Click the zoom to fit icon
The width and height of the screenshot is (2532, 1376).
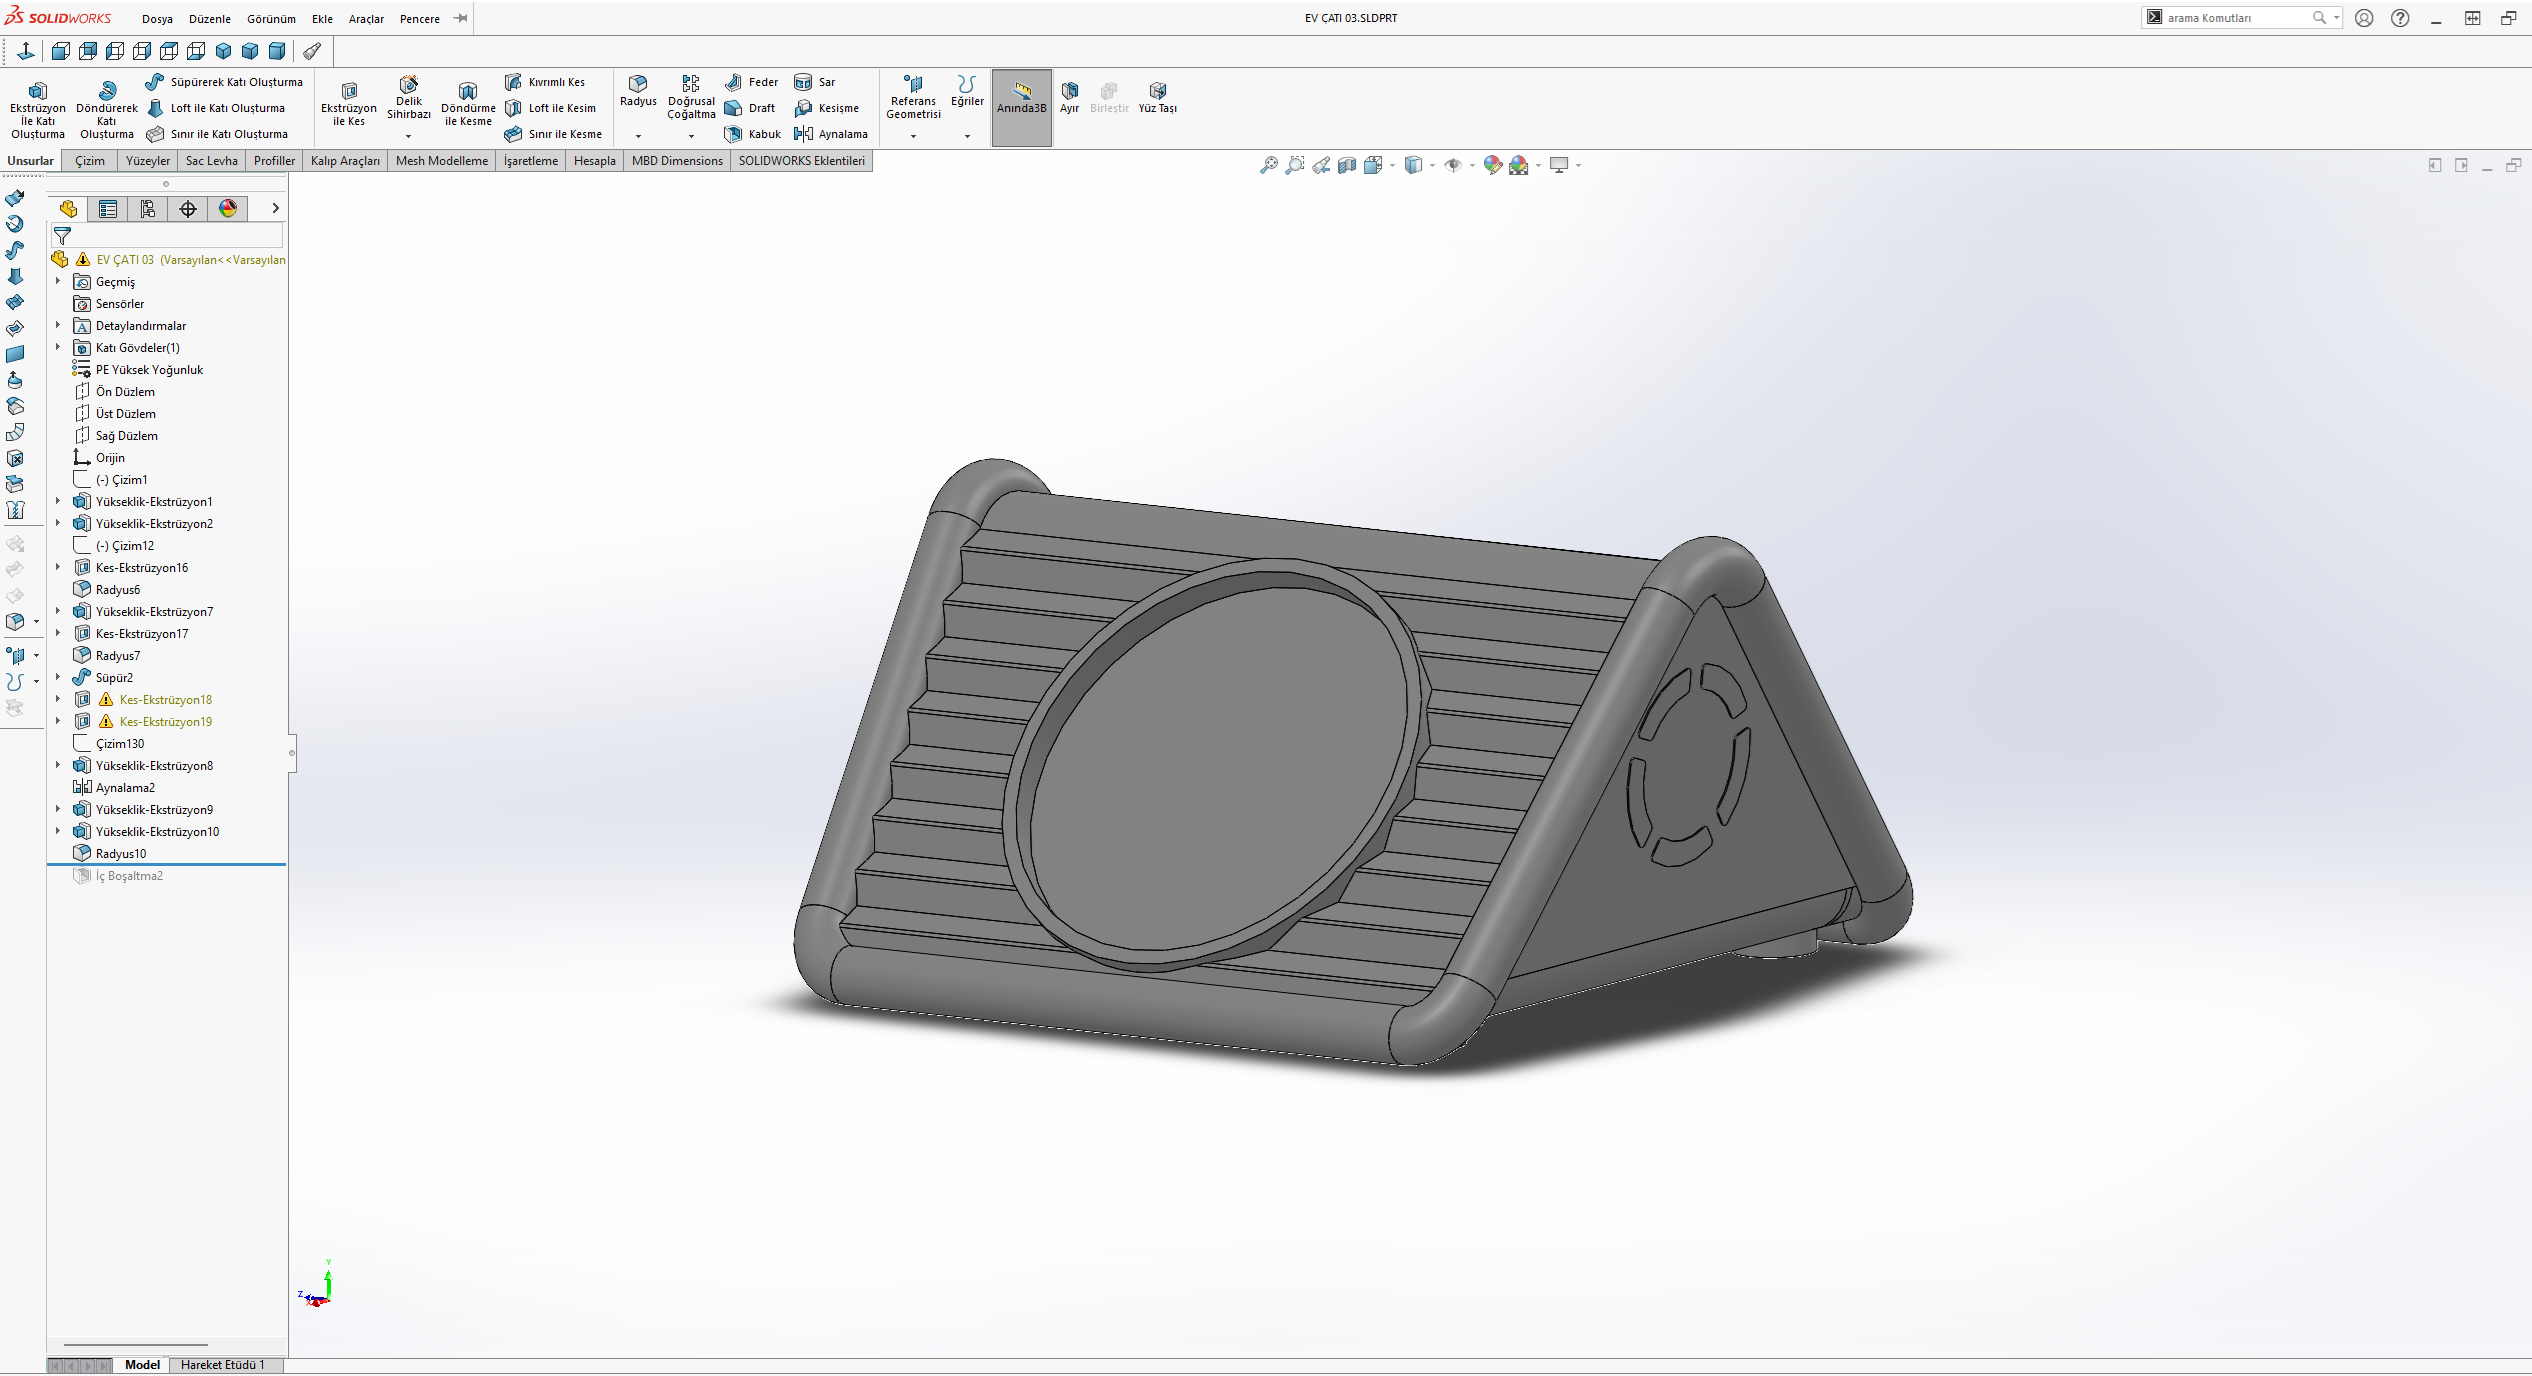1268,165
